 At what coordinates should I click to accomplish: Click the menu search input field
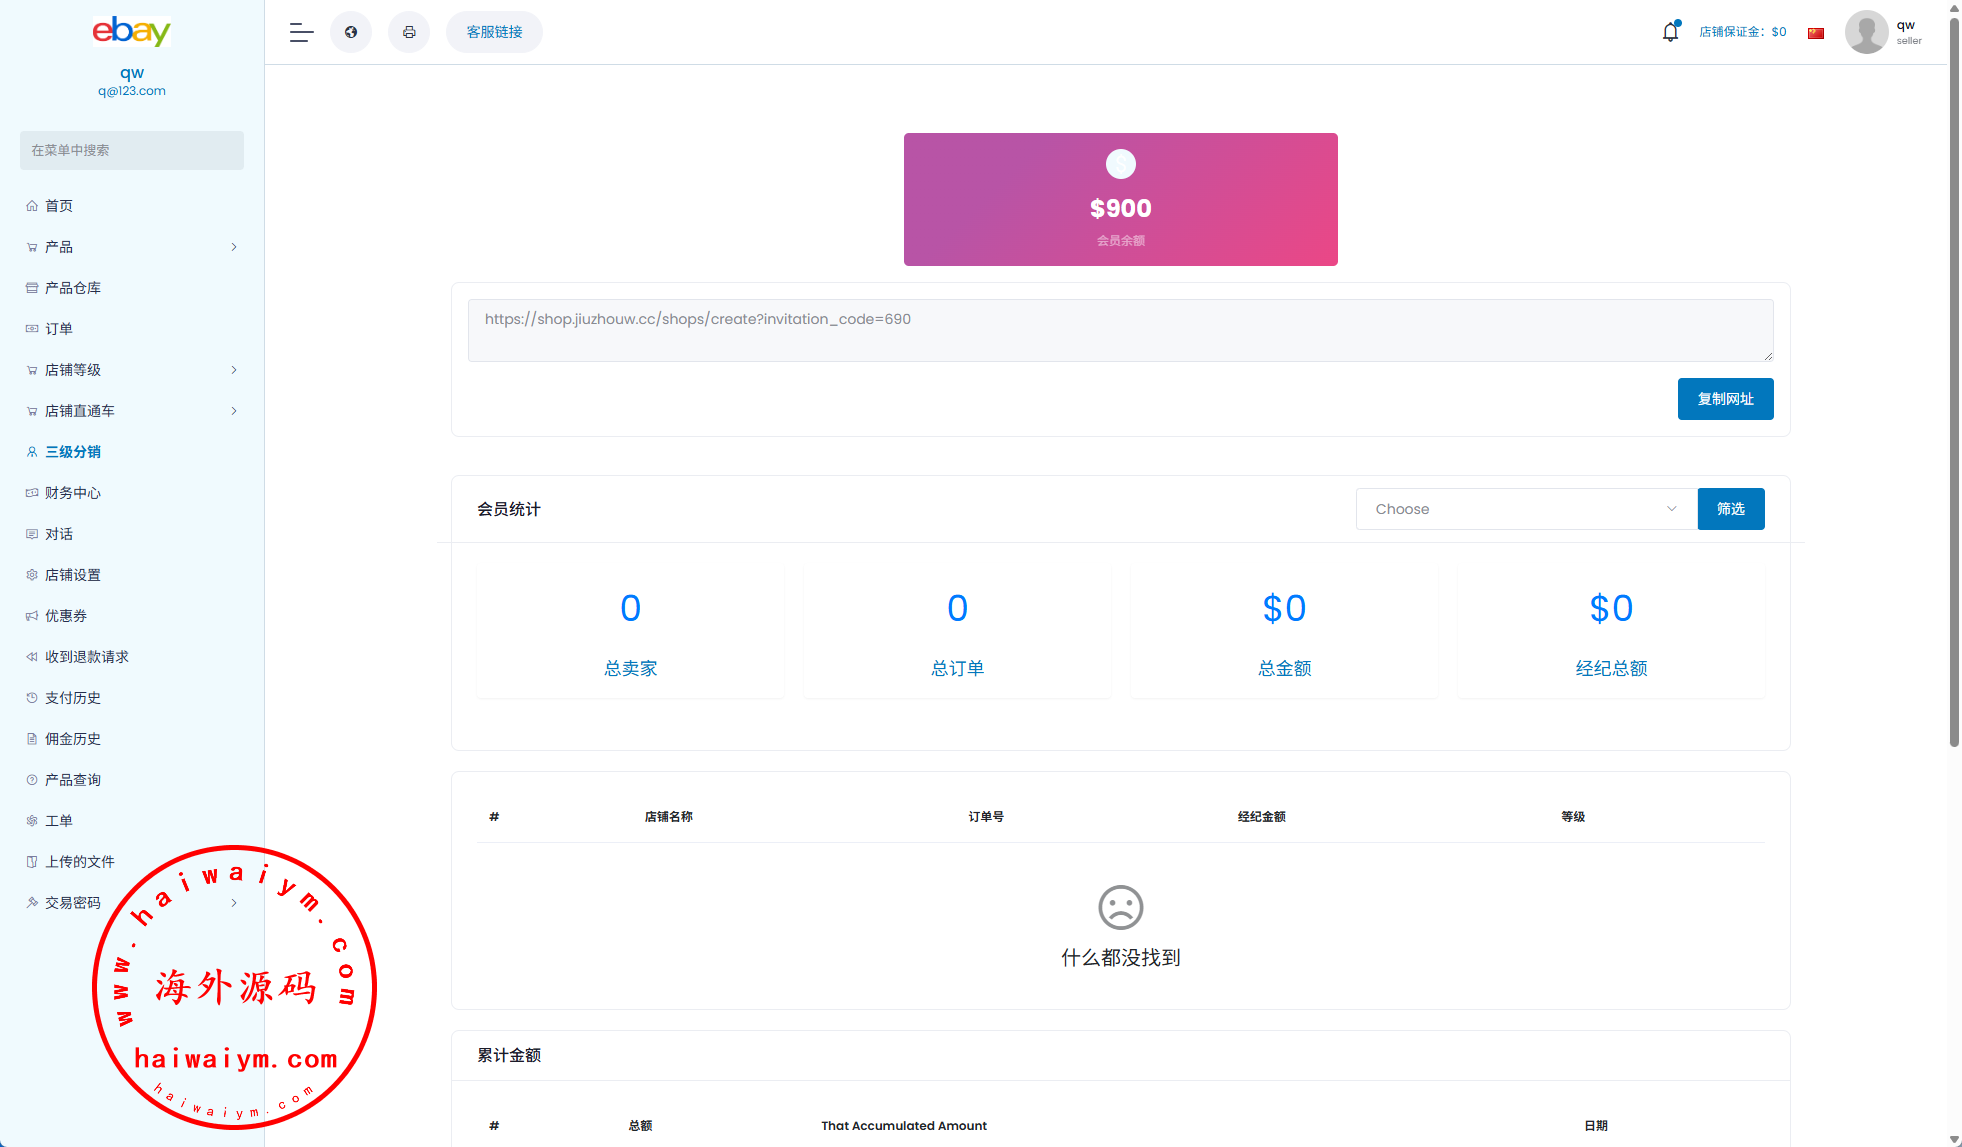tap(131, 150)
